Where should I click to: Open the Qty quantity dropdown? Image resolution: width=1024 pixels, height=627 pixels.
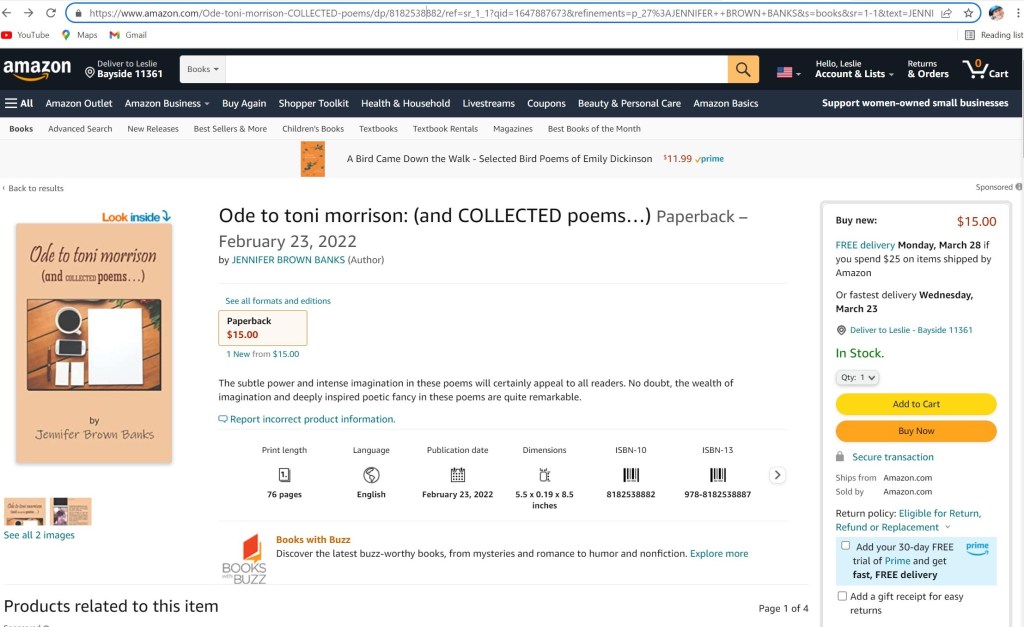857,377
